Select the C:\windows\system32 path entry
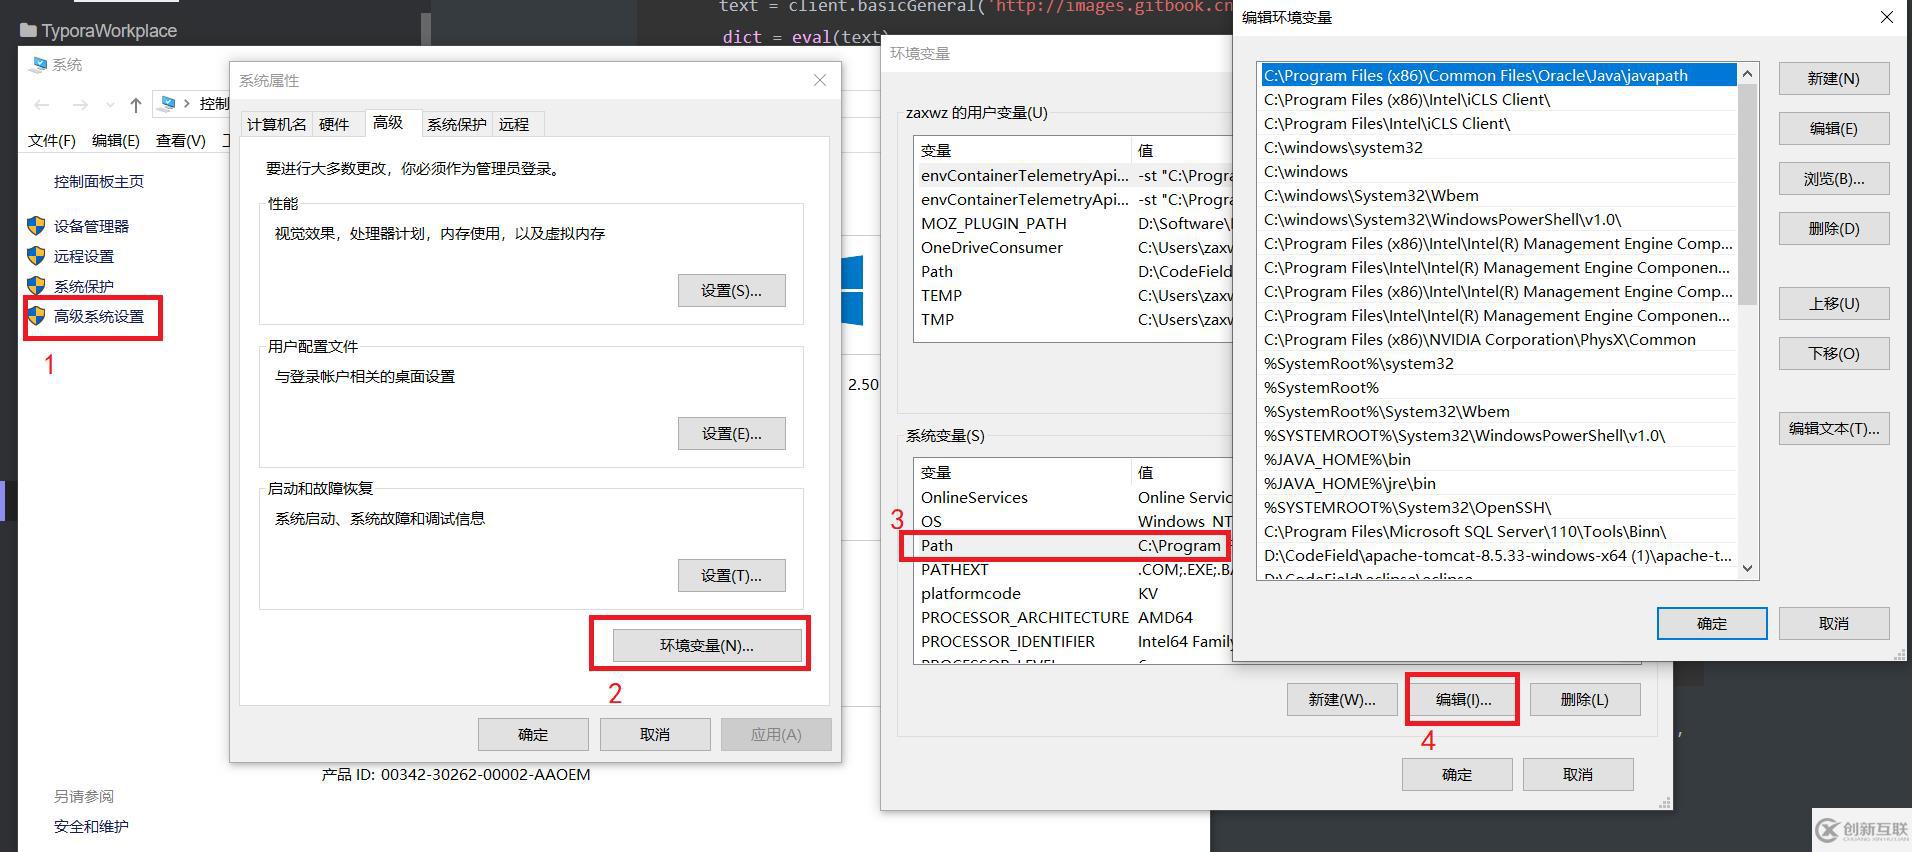This screenshot has width=1912, height=852. point(1498,147)
